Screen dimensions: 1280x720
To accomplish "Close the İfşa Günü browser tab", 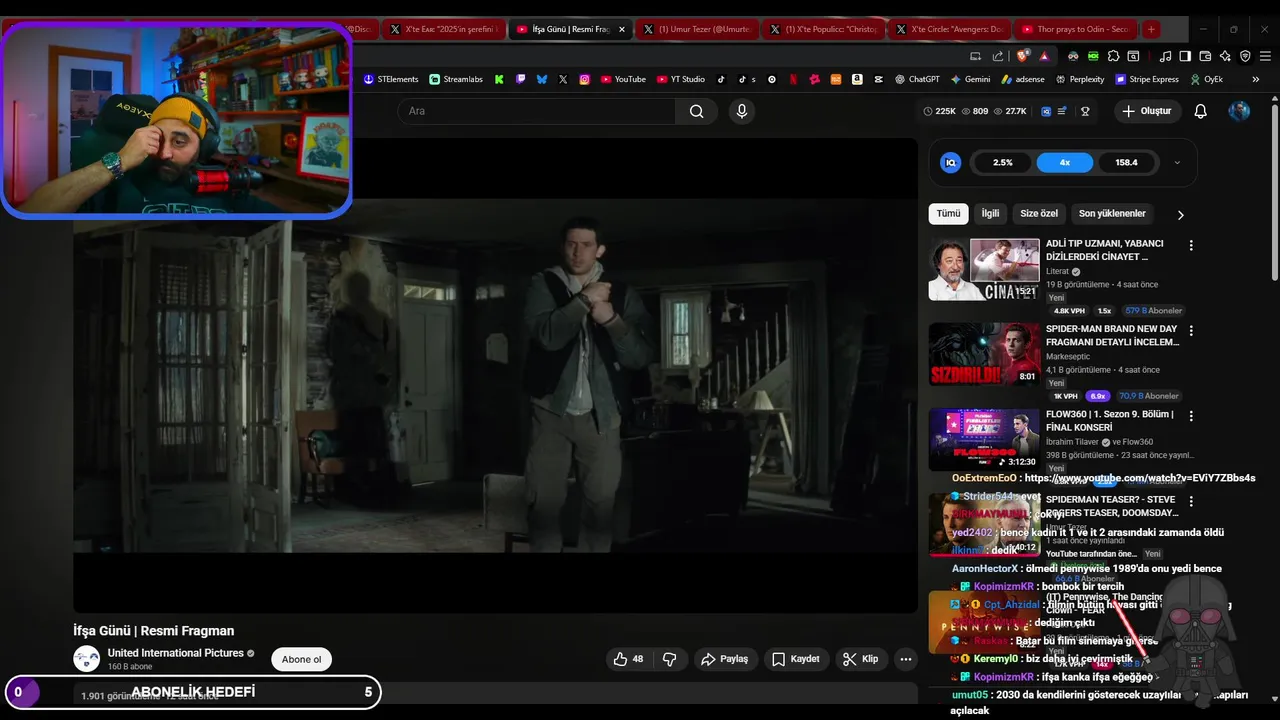I will pos(621,29).
